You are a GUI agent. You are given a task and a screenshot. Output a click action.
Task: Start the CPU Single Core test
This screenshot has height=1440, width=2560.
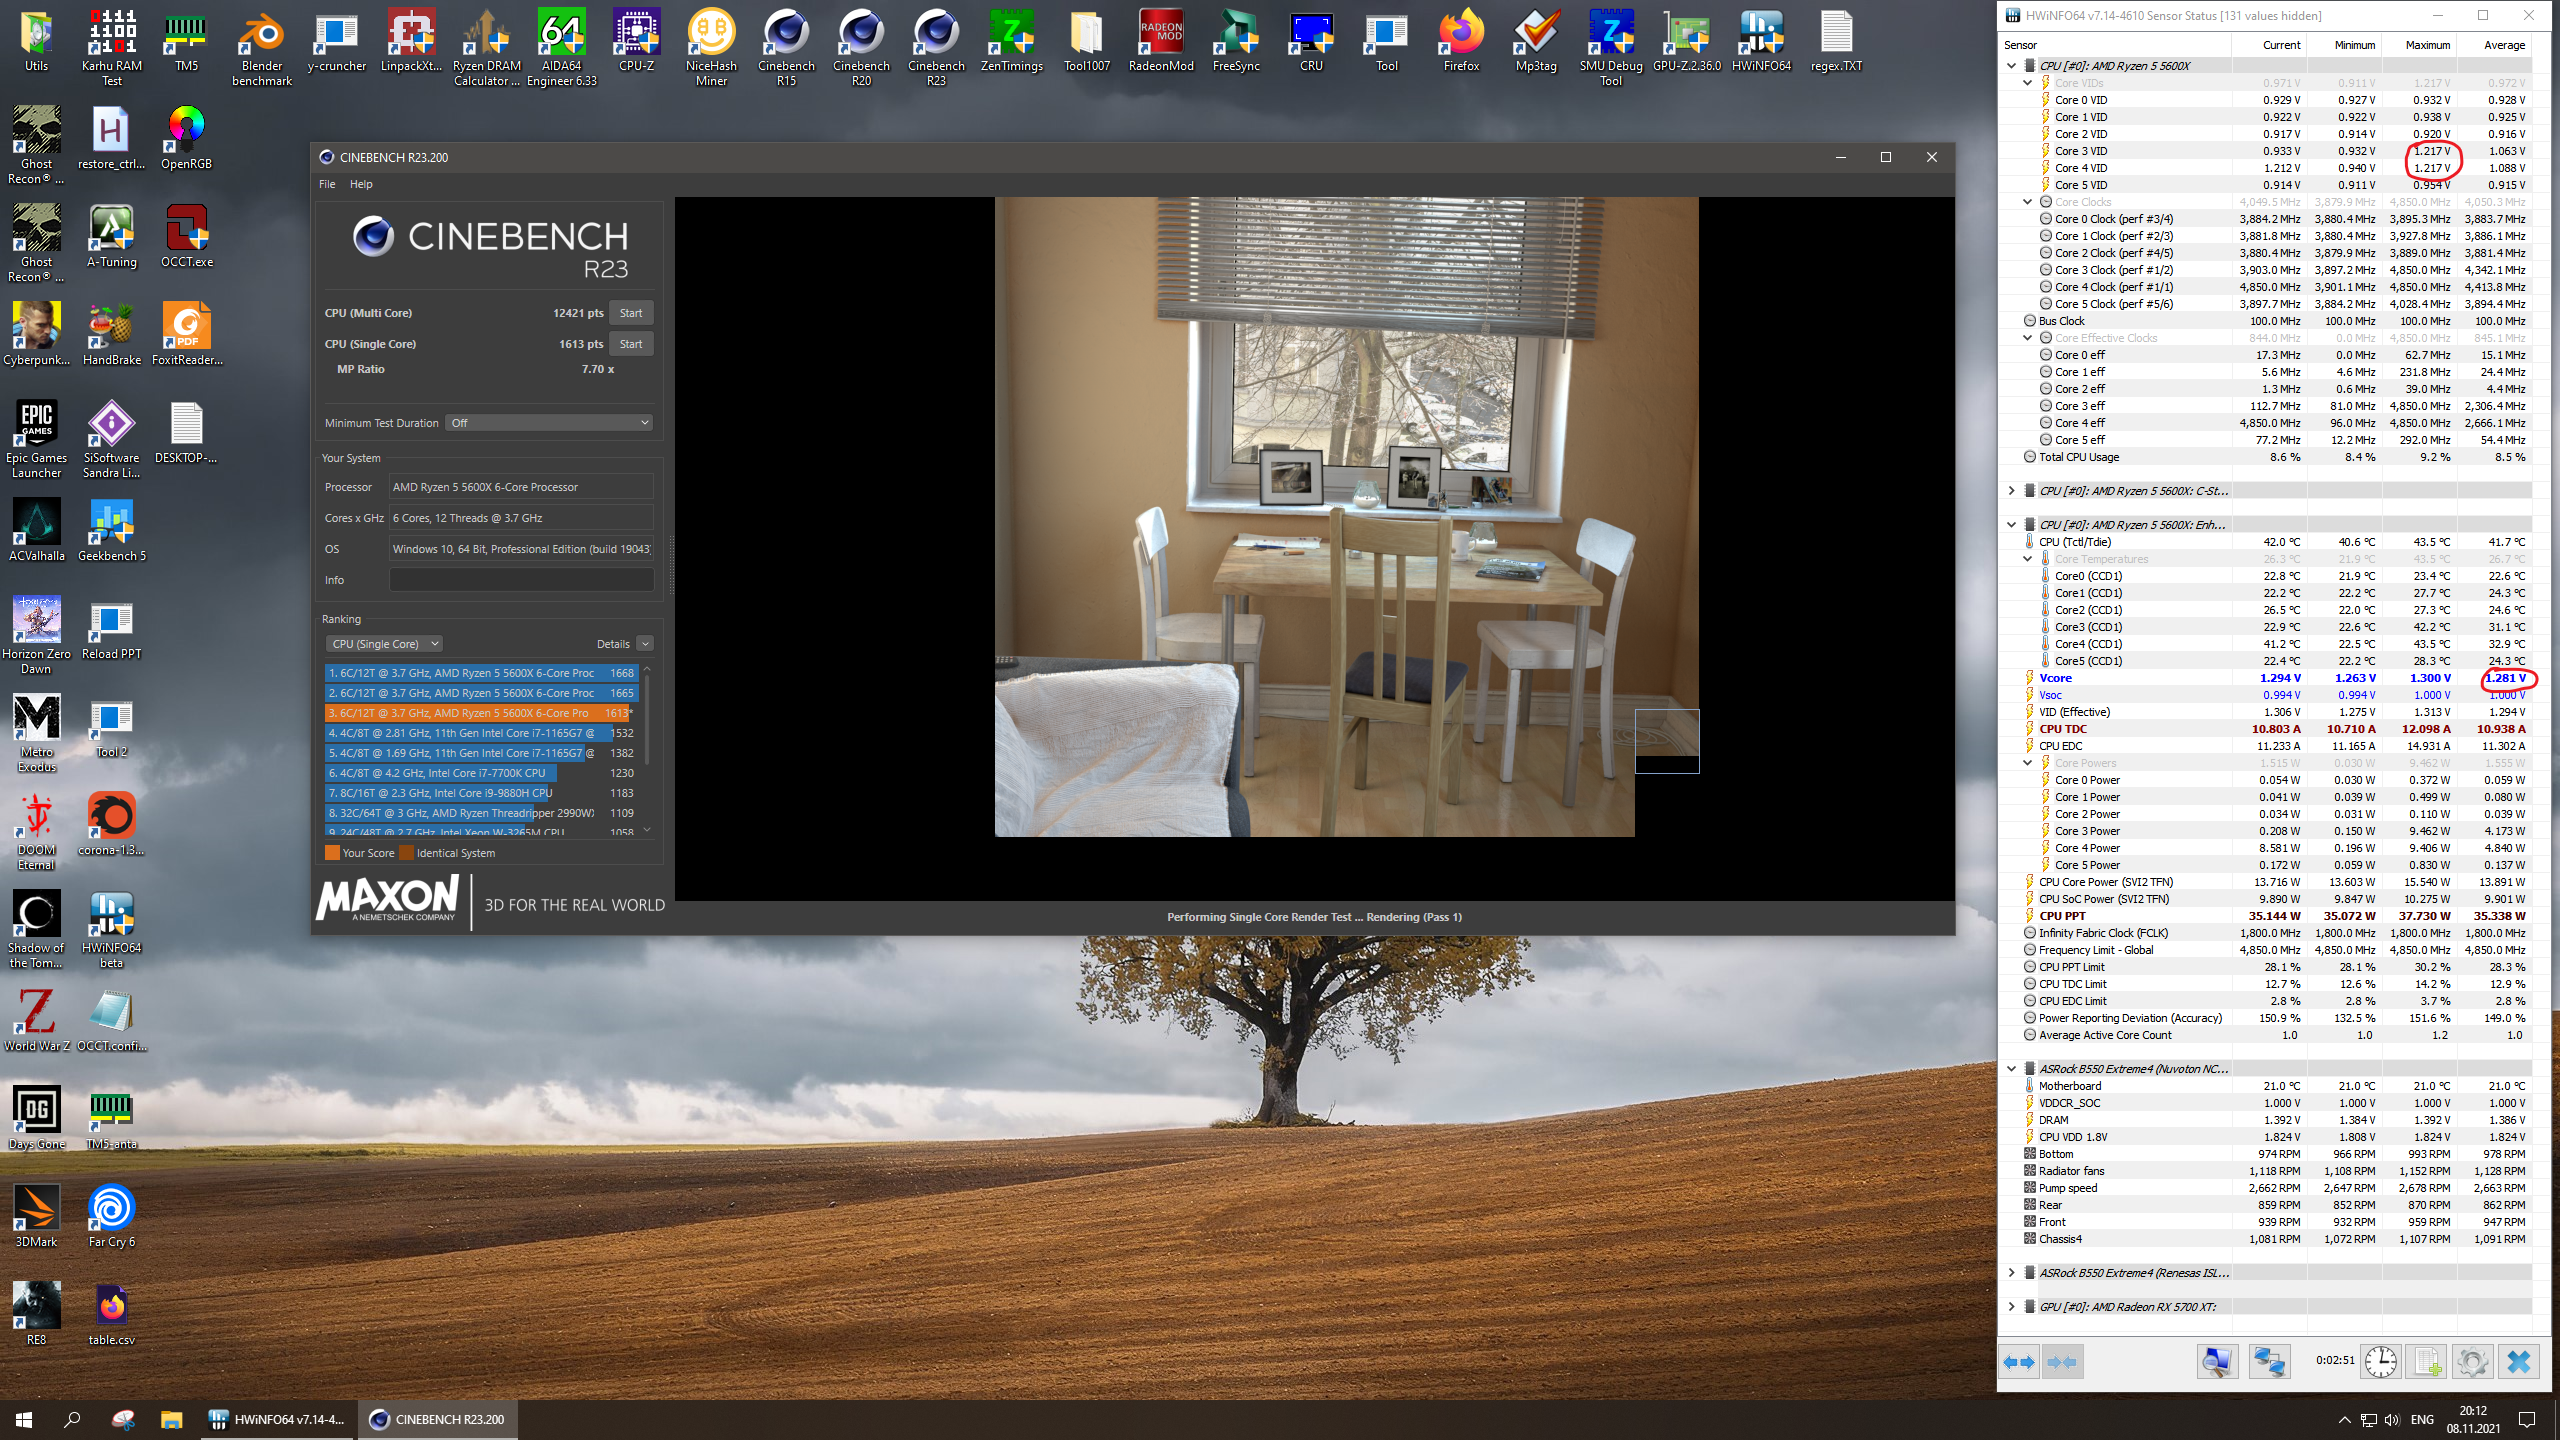(630, 344)
